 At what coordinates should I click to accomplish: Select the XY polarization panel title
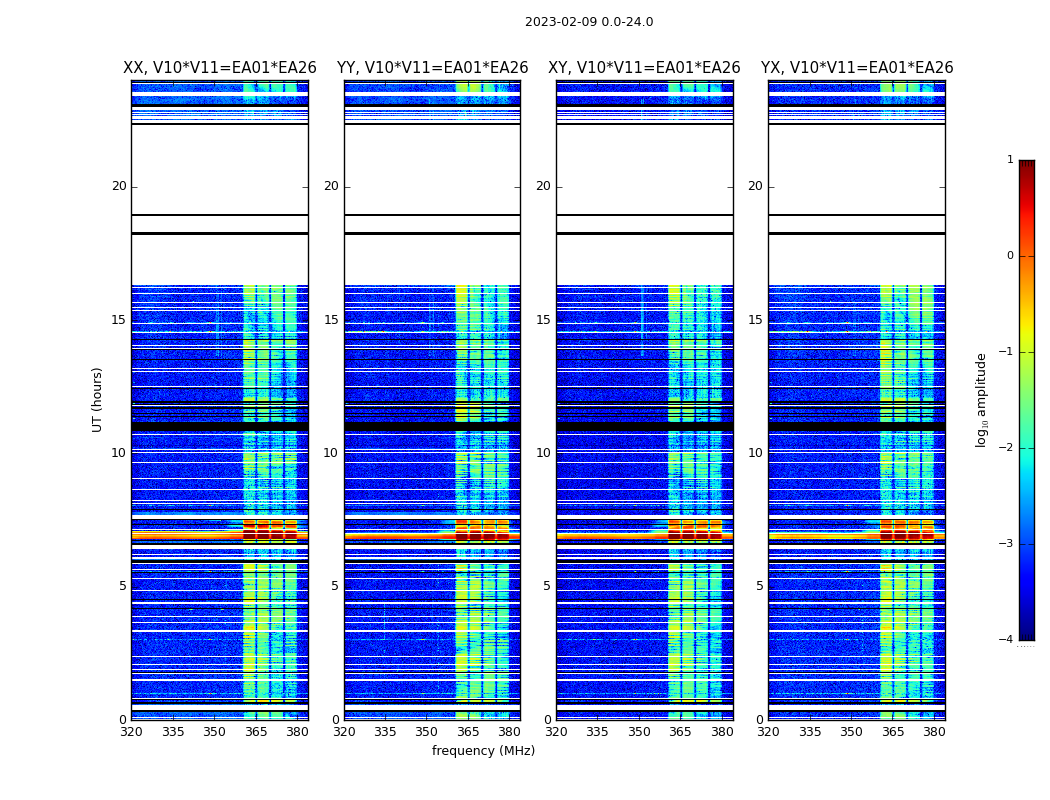coord(644,68)
